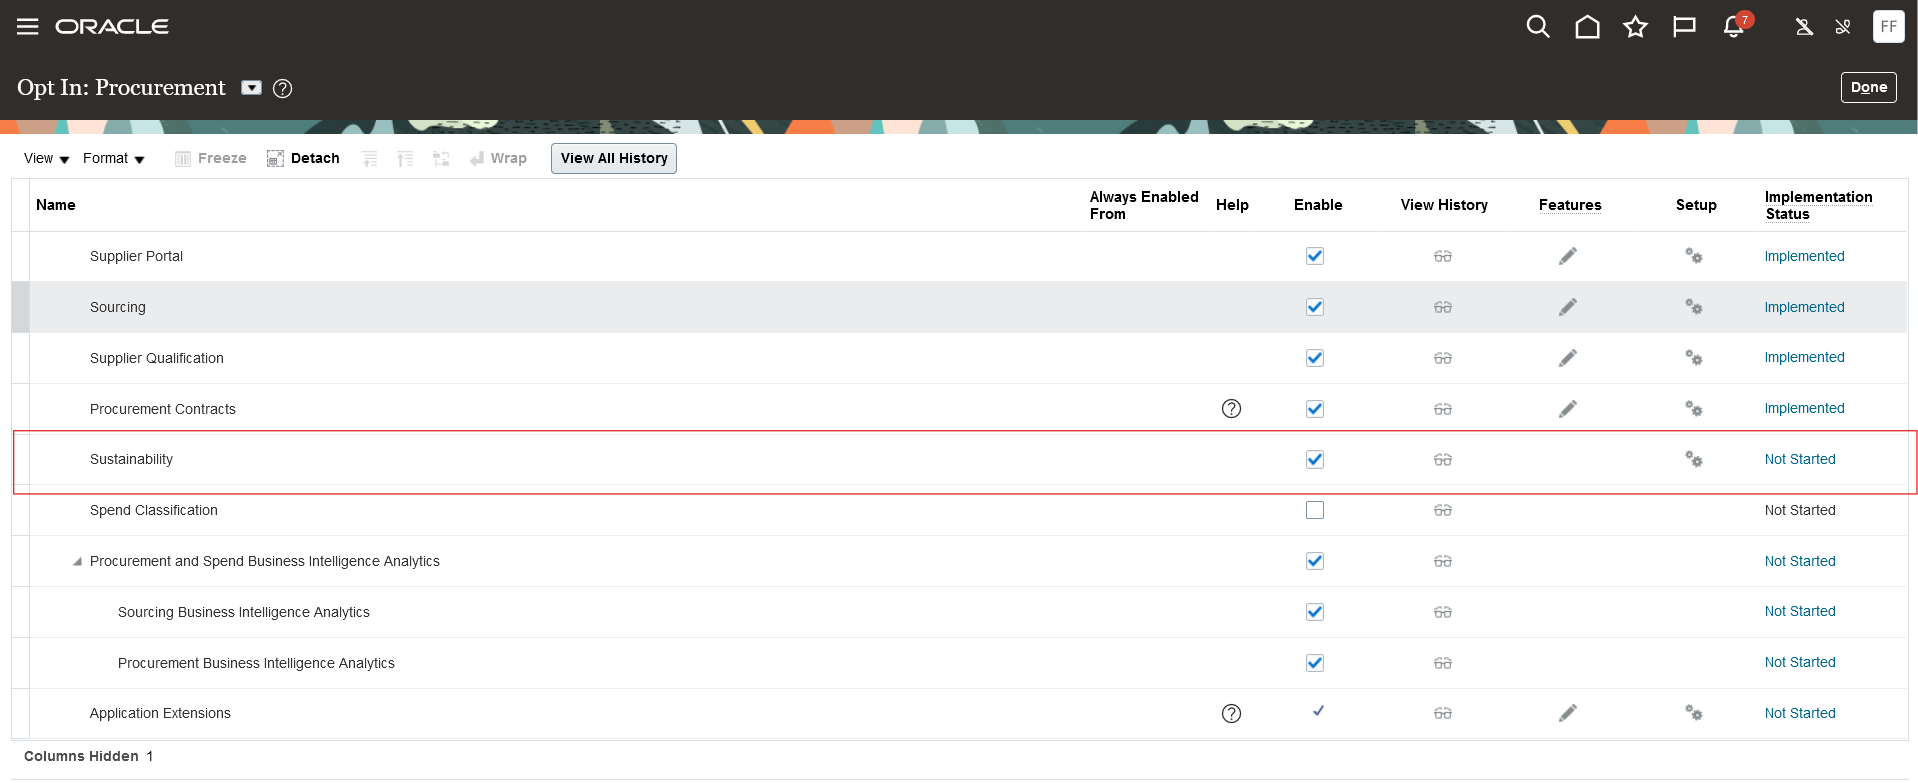Toggle Enable for Sourcing Business Intelligence Analytics

pyautogui.click(x=1315, y=612)
